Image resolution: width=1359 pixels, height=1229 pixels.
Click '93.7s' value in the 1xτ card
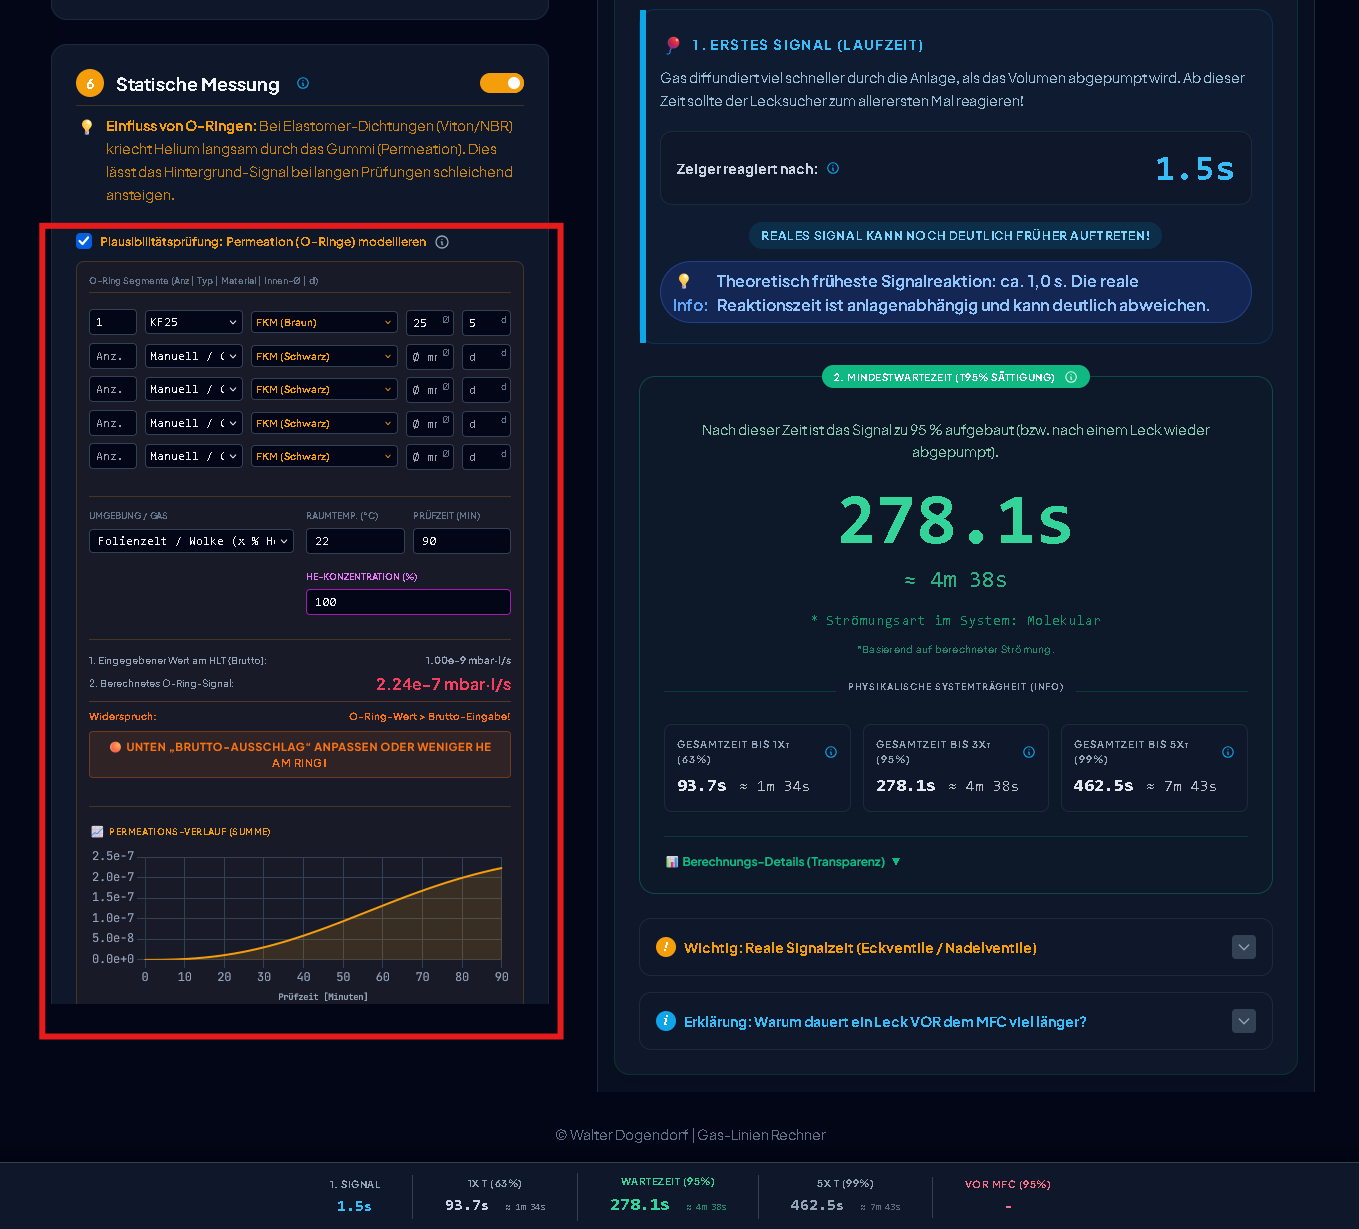(702, 786)
